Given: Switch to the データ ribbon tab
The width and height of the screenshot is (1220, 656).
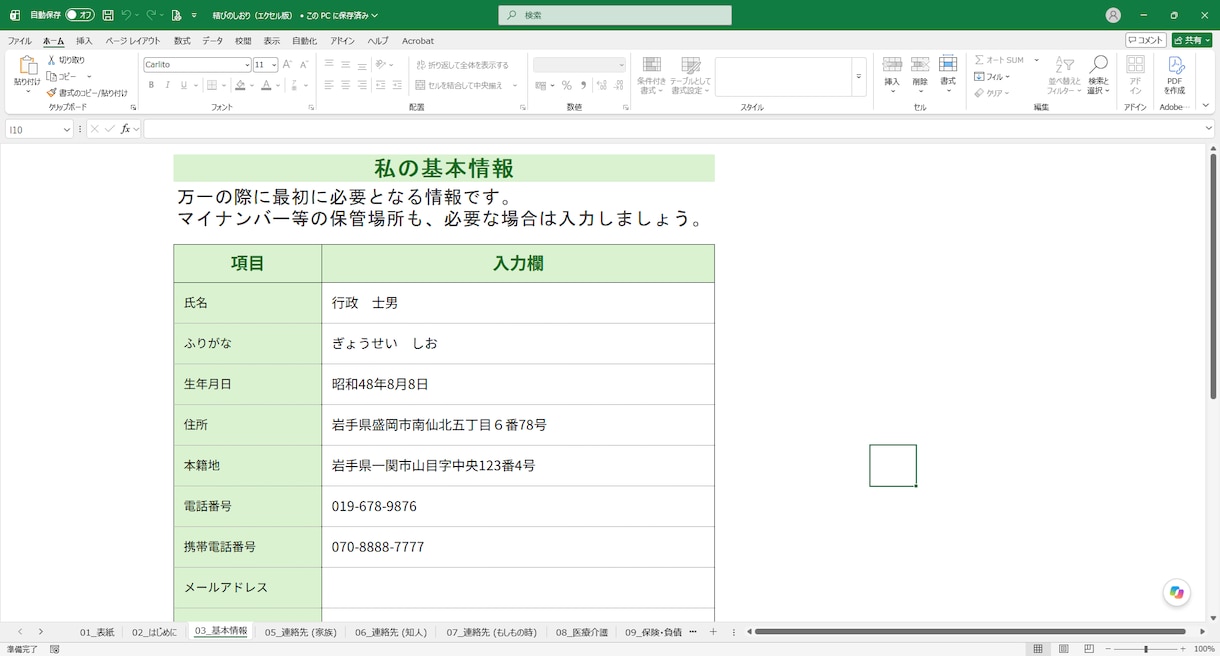Looking at the screenshot, I should point(213,41).
